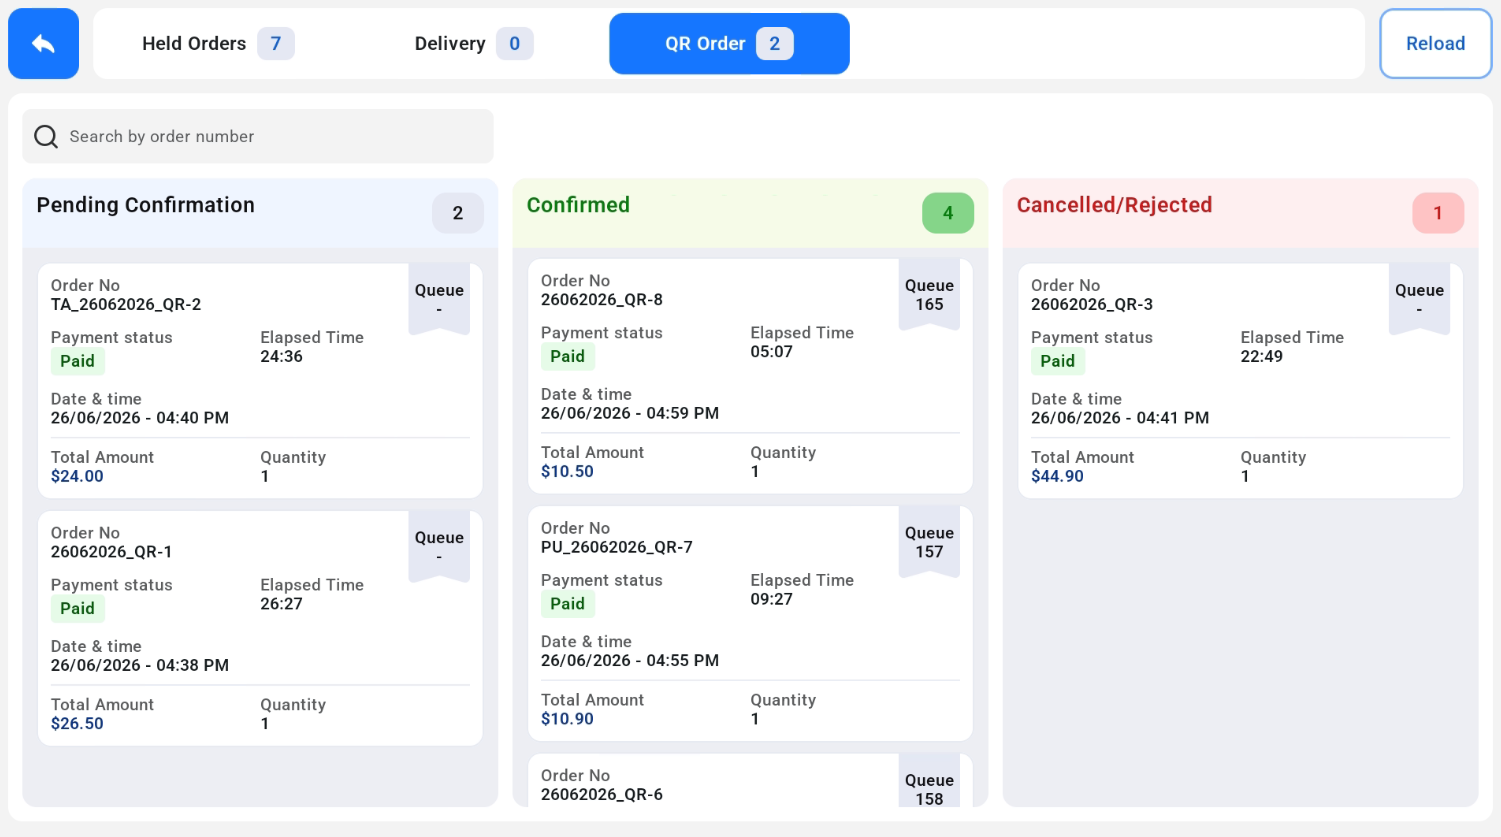The image size is (1501, 837).
Task: Open confirmed order PU_26062026_QR-7 card
Action: tap(750, 623)
